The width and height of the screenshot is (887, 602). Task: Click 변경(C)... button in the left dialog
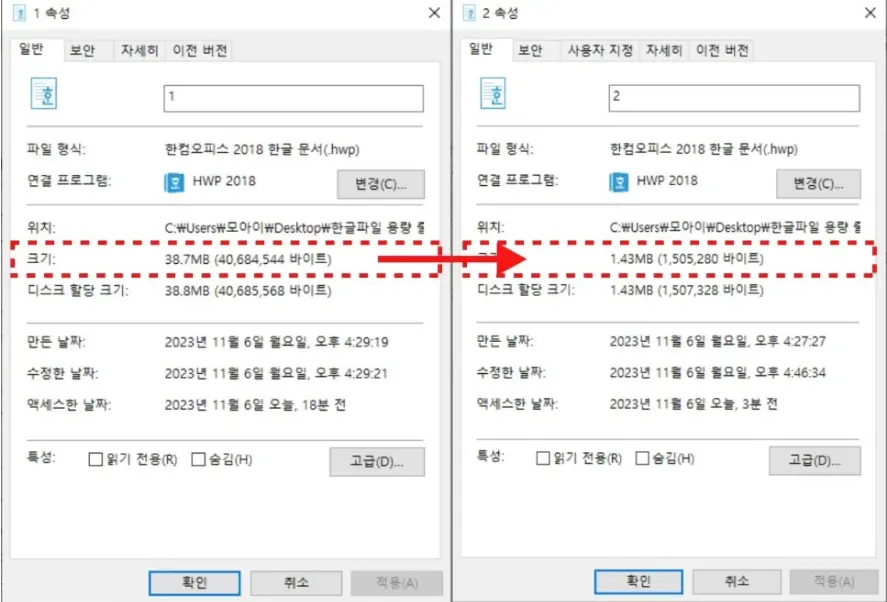[381, 184]
